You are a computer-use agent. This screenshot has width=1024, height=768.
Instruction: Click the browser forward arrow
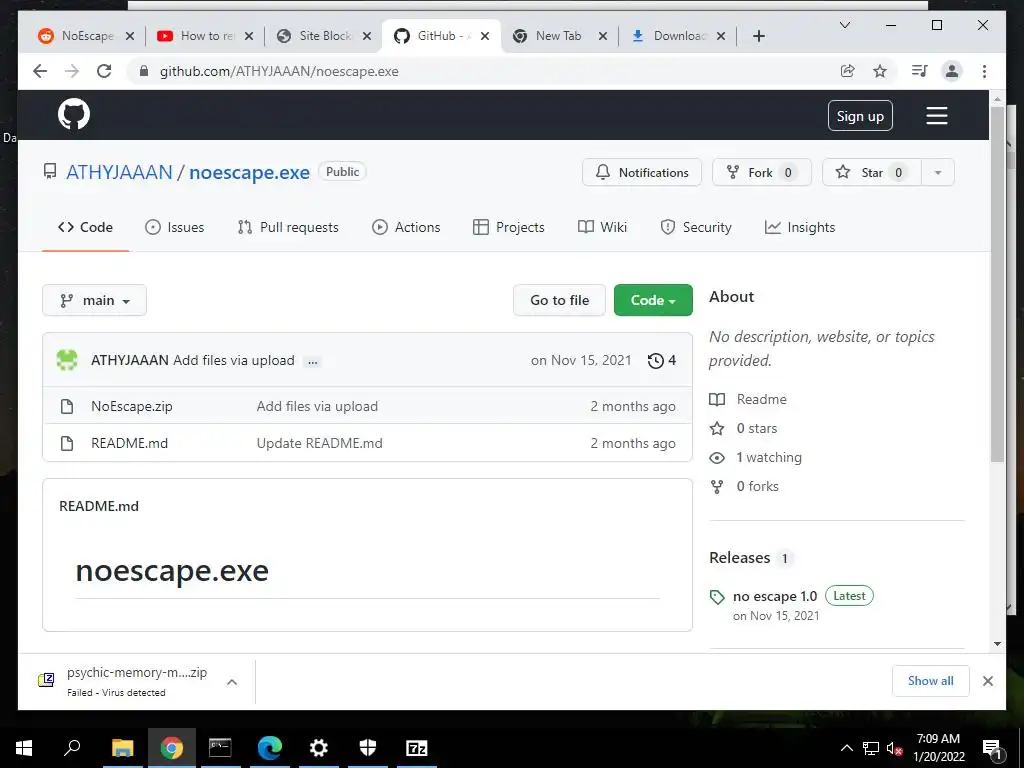point(72,71)
